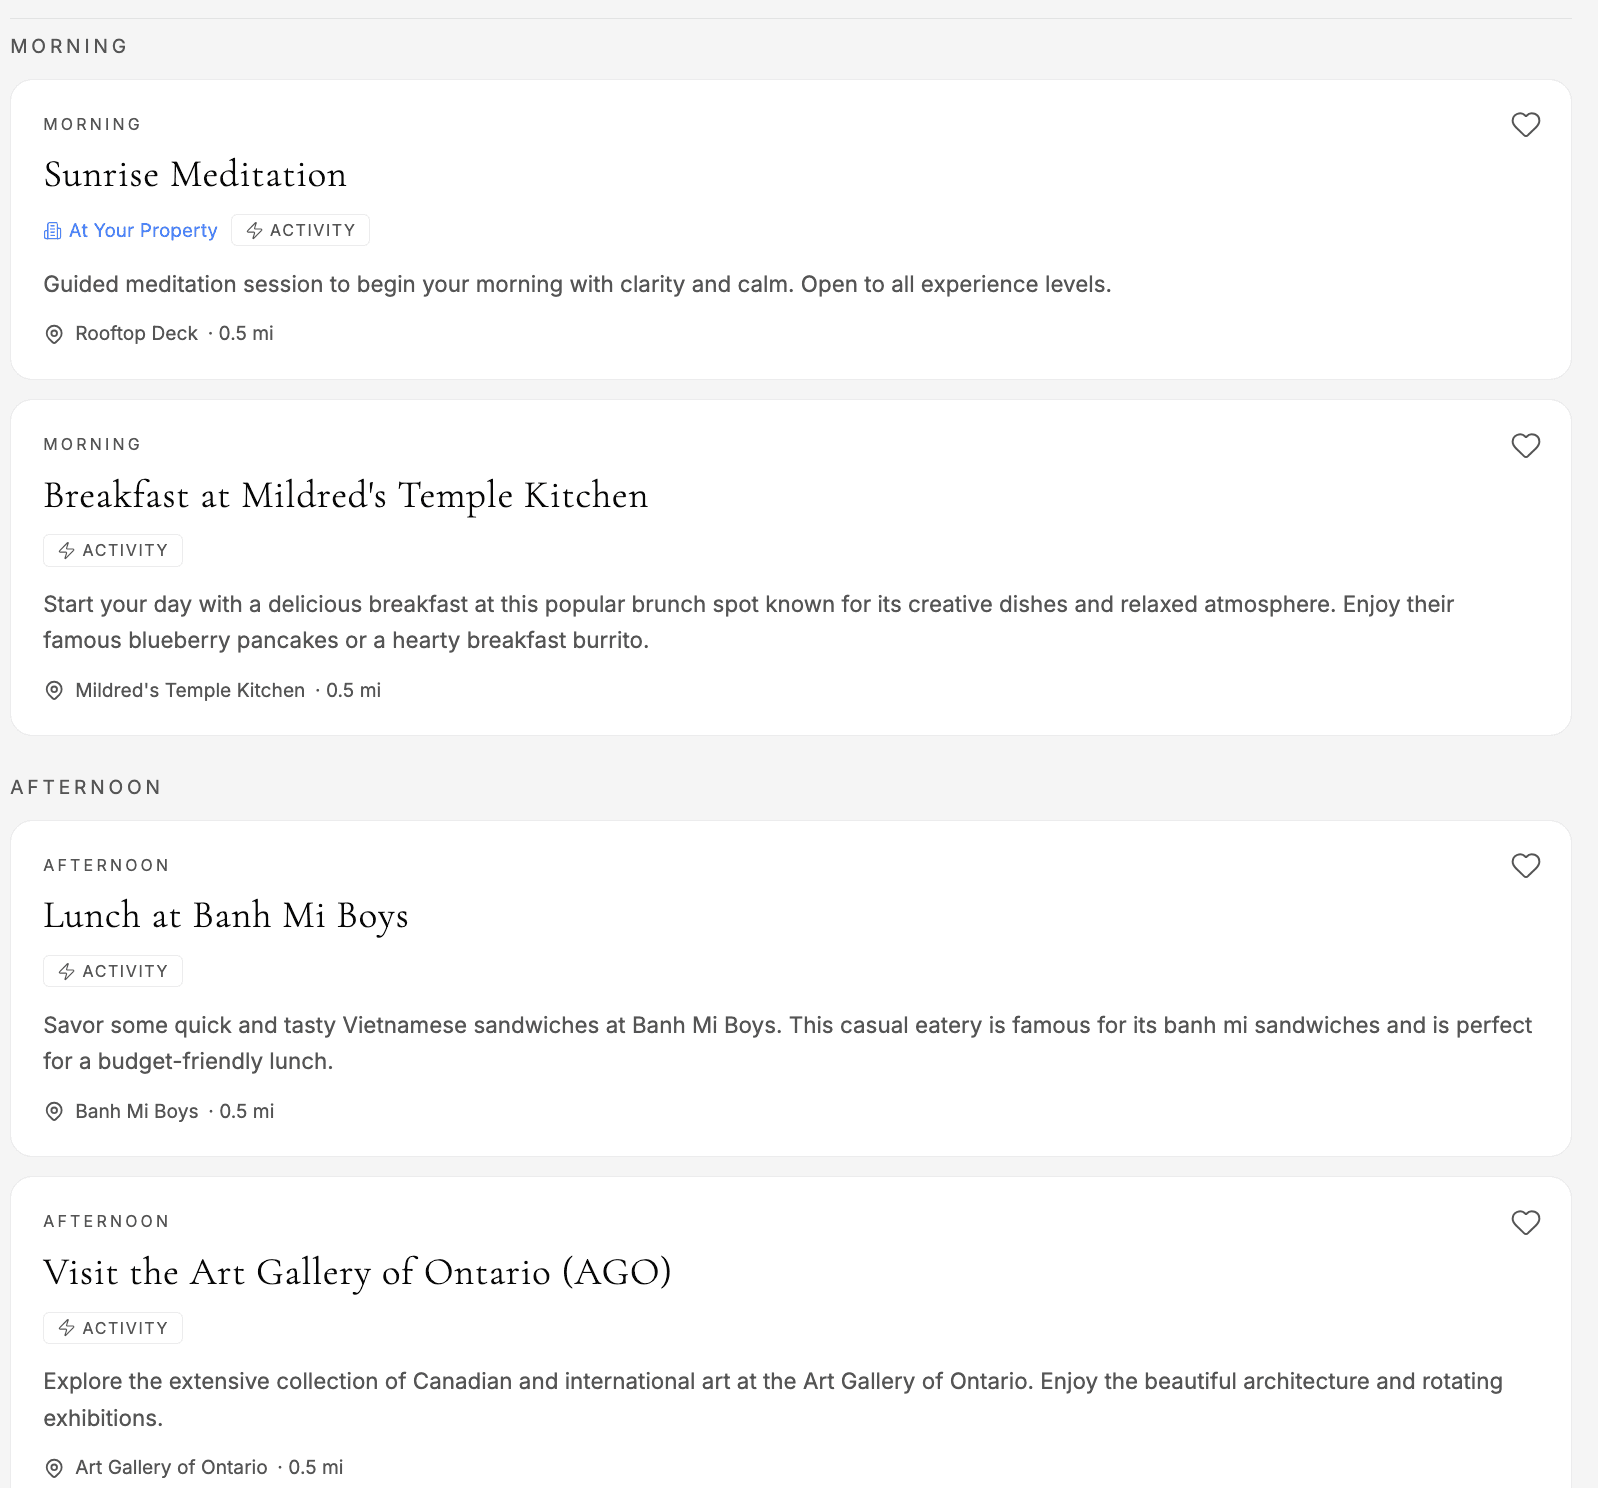Click the Activity tag under Sunrise Meditation
Screen dimensions: 1598x1488
click(x=300, y=230)
